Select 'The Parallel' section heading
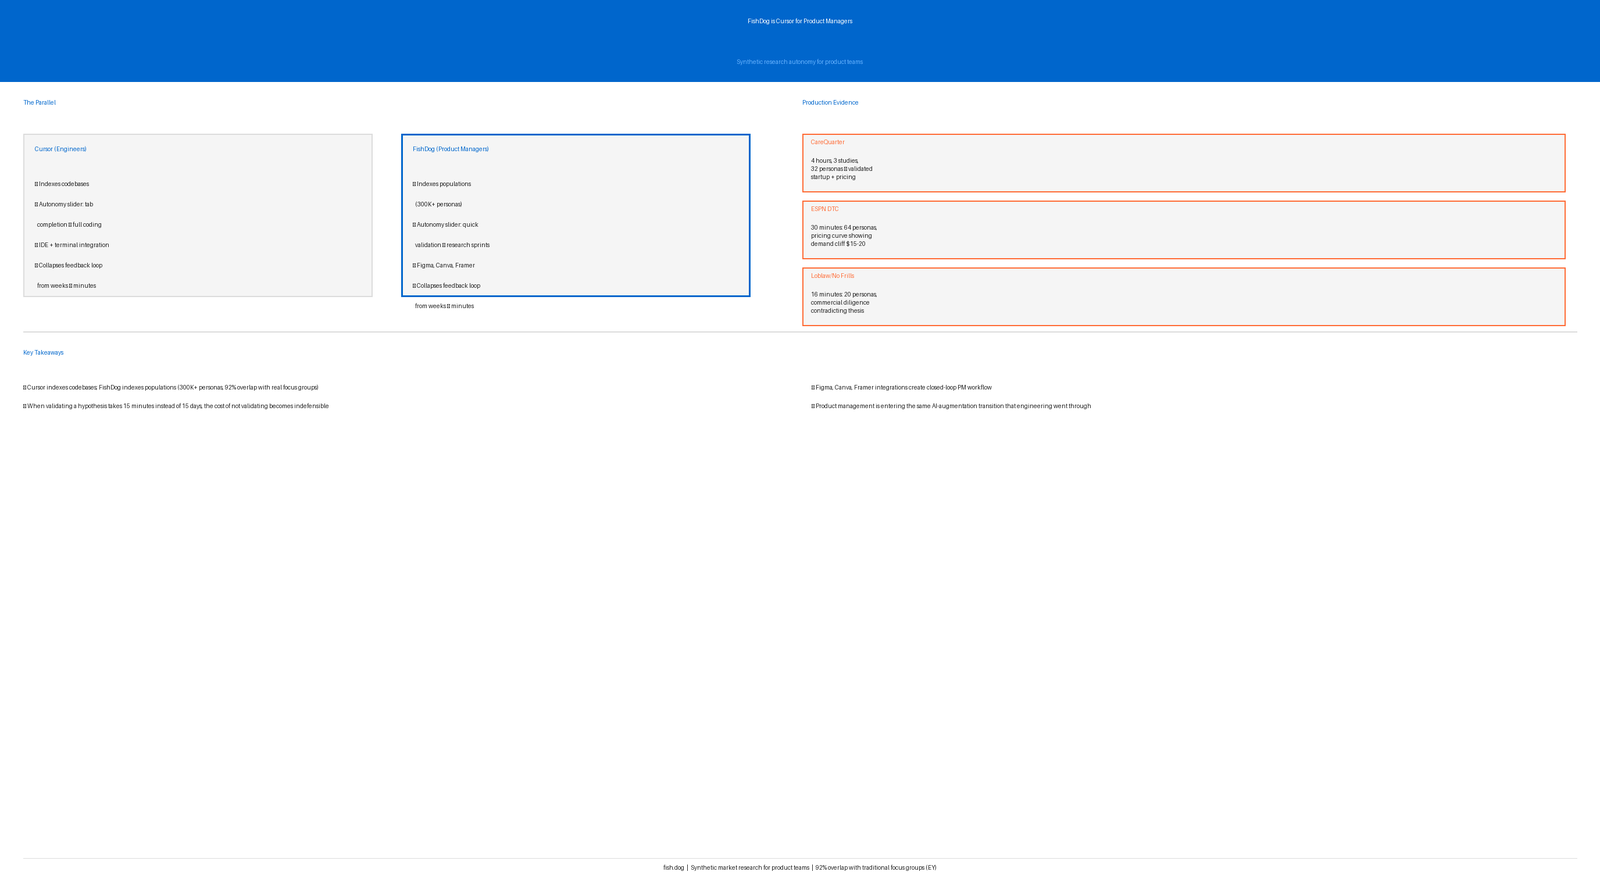This screenshot has height=893, width=1600. click(x=40, y=103)
